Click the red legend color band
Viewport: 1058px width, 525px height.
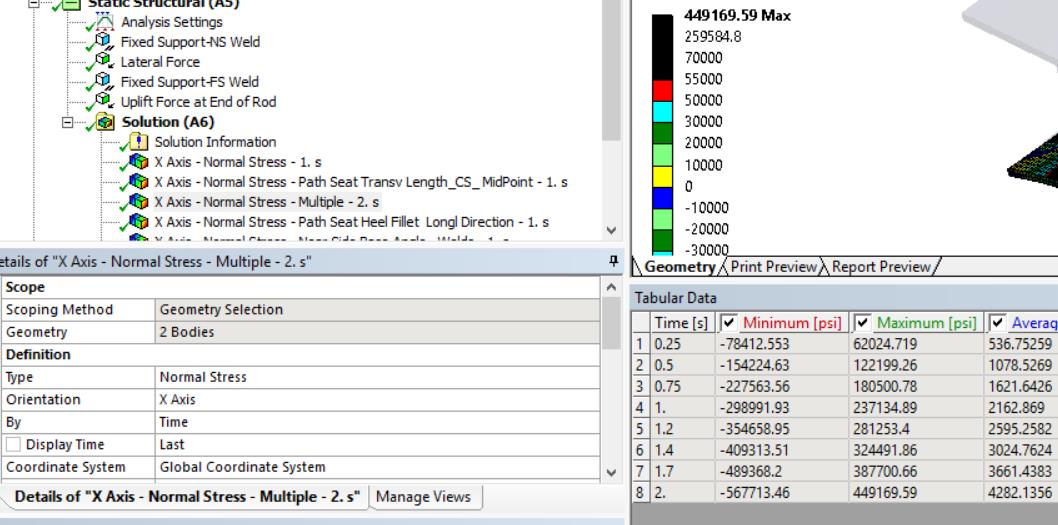663,91
